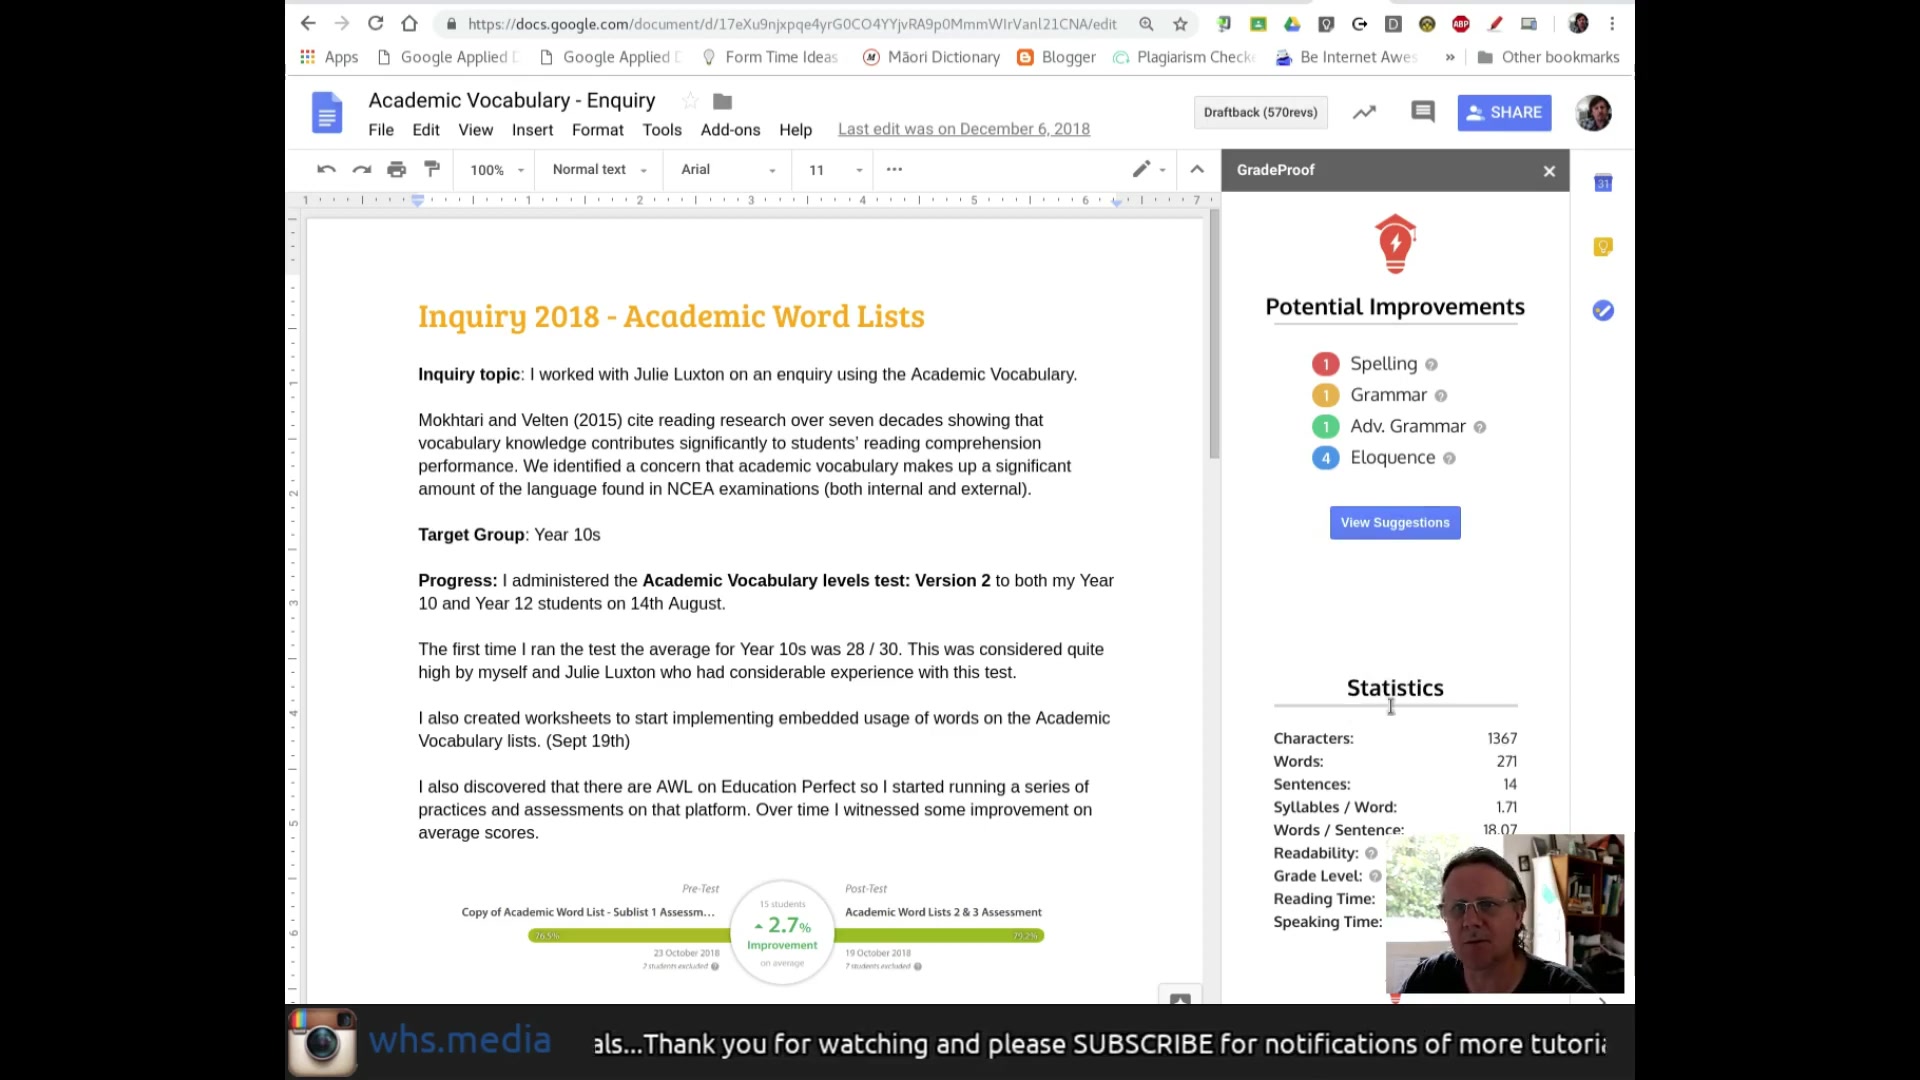The height and width of the screenshot is (1080, 1920).
Task: Expand the Normal text style dropdown
Action: (599, 170)
